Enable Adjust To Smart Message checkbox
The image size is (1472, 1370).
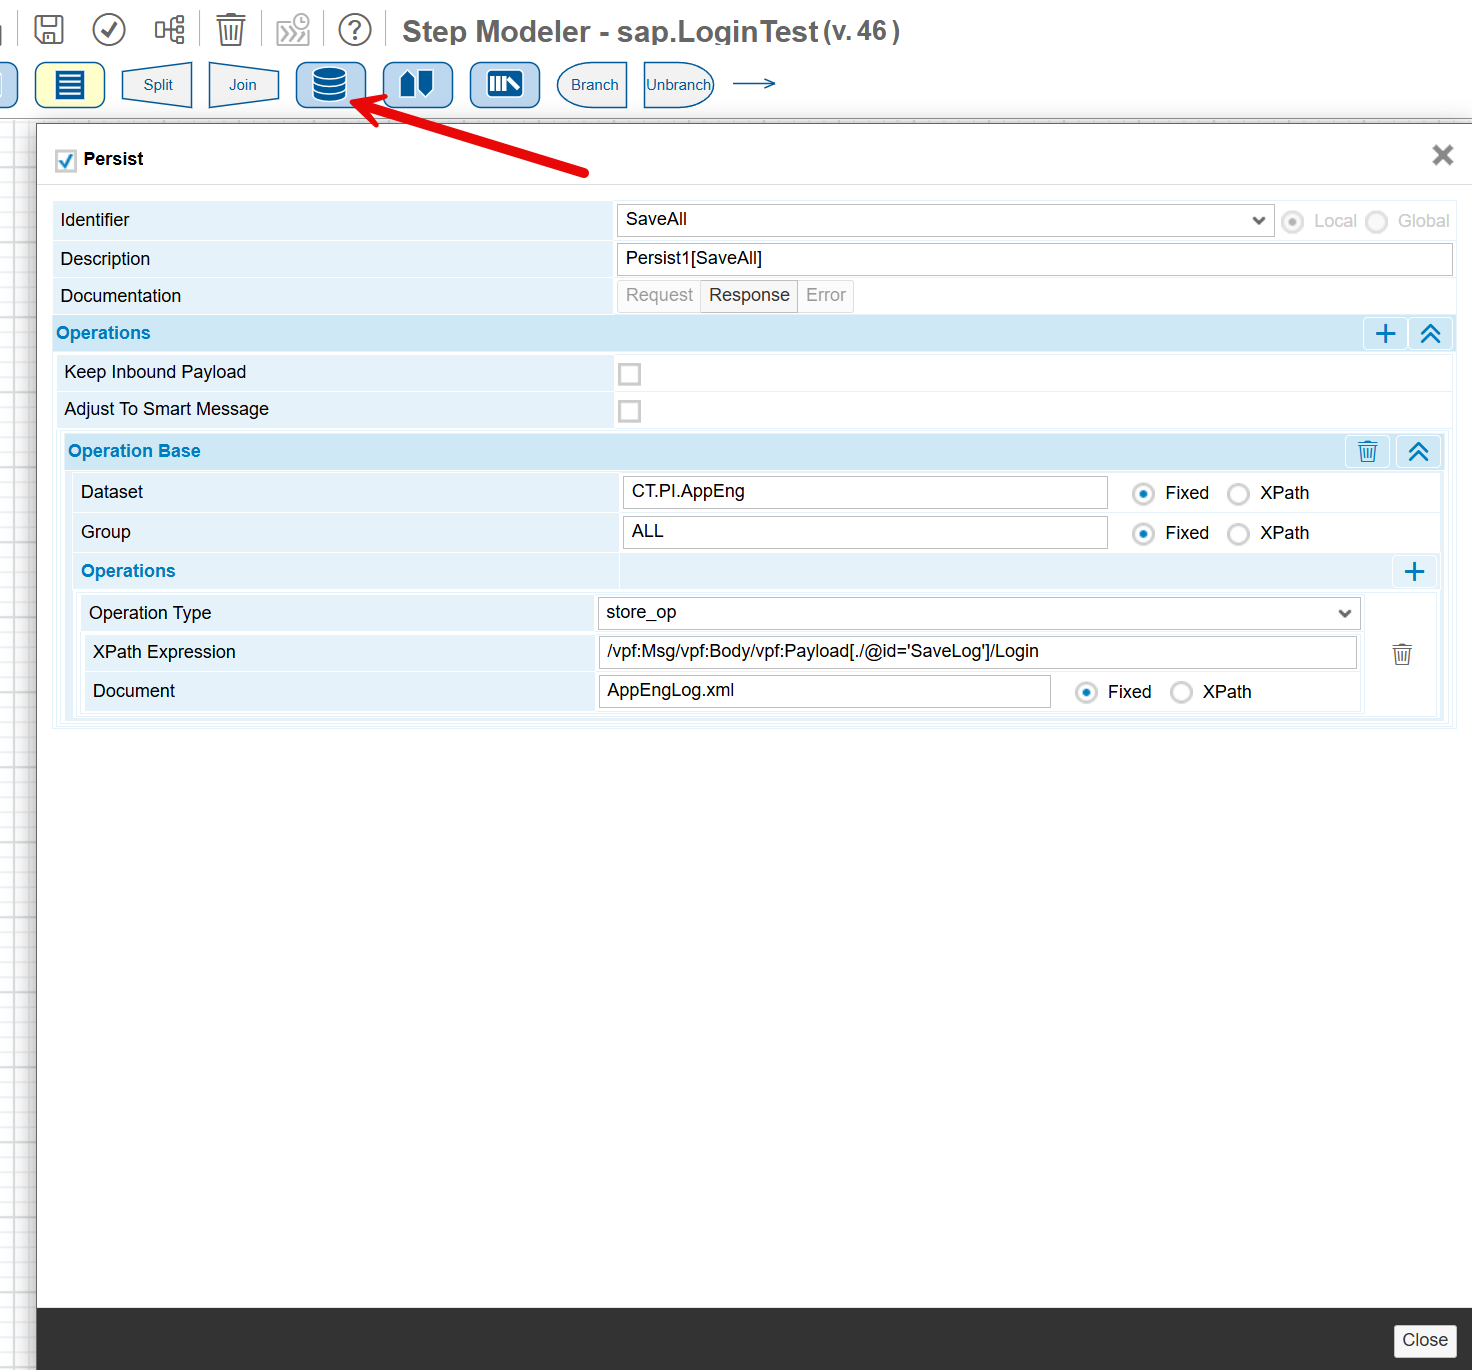point(629,411)
